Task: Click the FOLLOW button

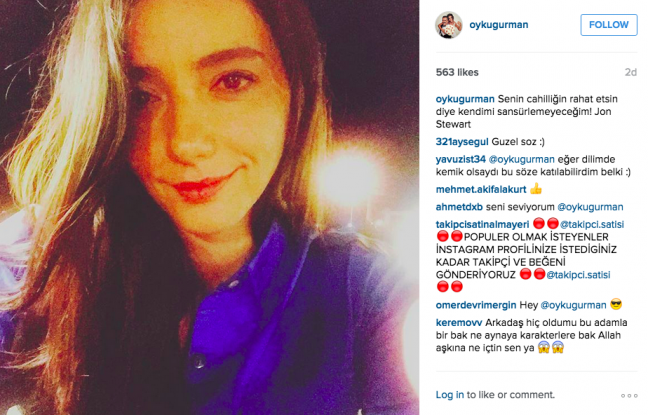Action: [609, 25]
